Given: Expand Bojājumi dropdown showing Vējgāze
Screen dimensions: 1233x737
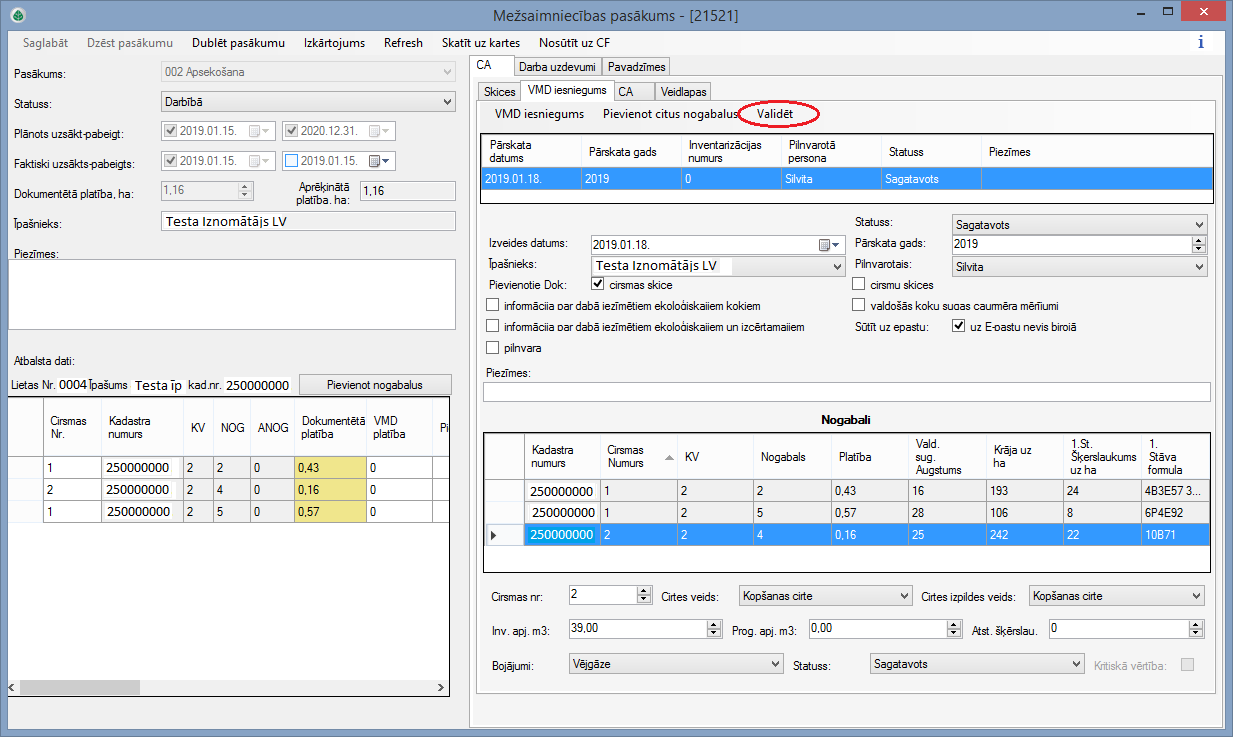Looking at the screenshot, I should tap(775, 664).
